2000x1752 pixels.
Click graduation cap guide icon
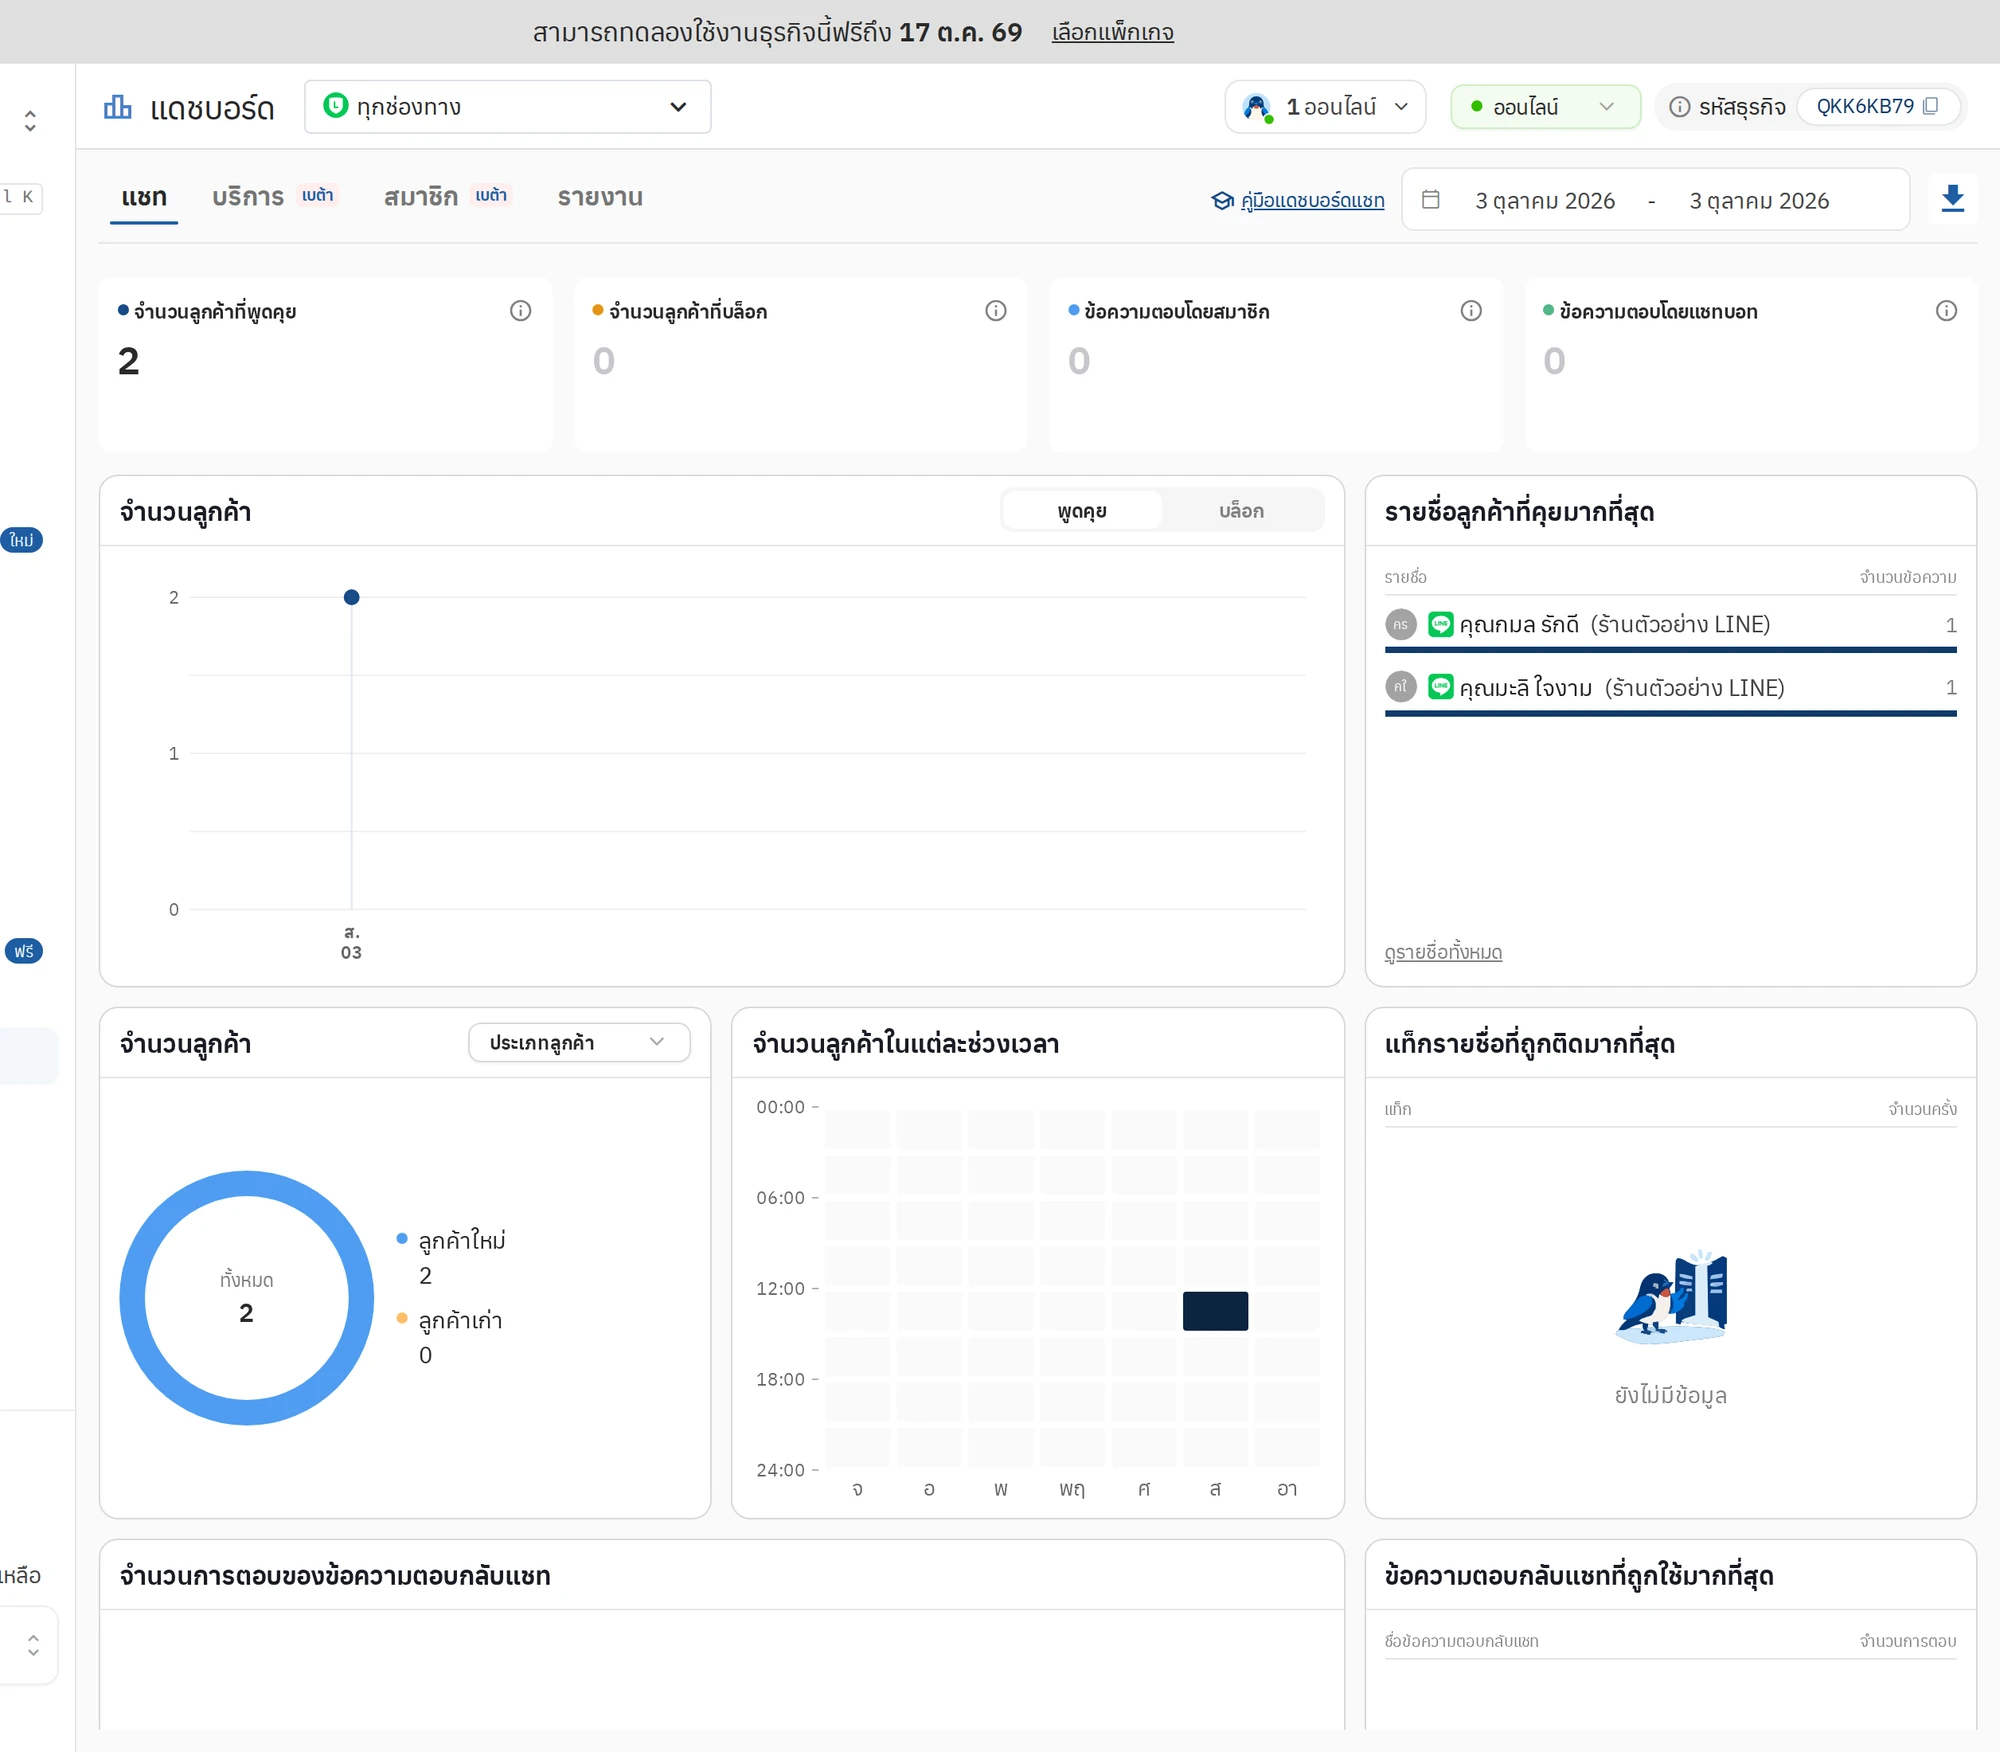(x=1222, y=201)
